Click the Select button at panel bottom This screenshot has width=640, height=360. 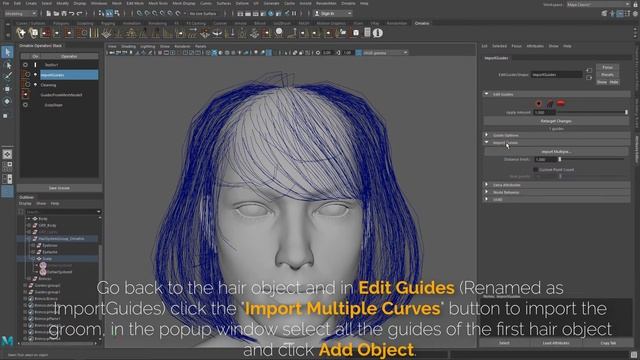[x=504, y=343]
